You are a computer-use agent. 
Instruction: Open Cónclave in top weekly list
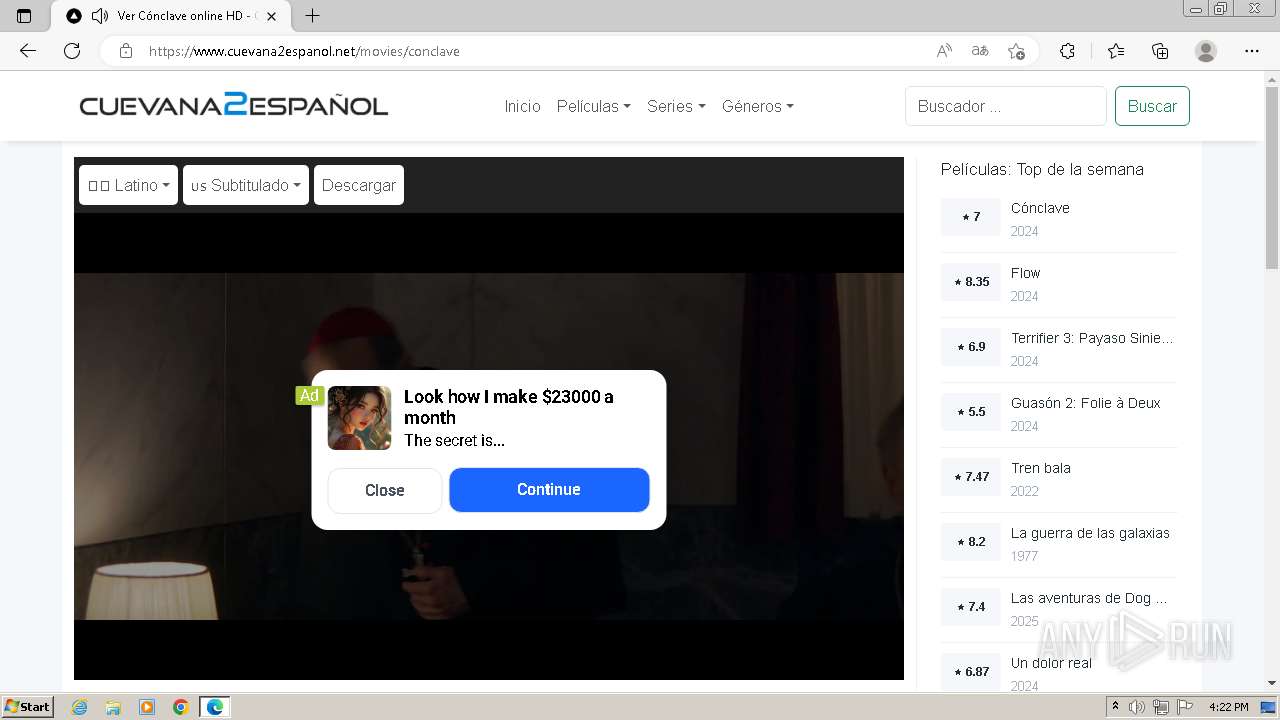1040,208
